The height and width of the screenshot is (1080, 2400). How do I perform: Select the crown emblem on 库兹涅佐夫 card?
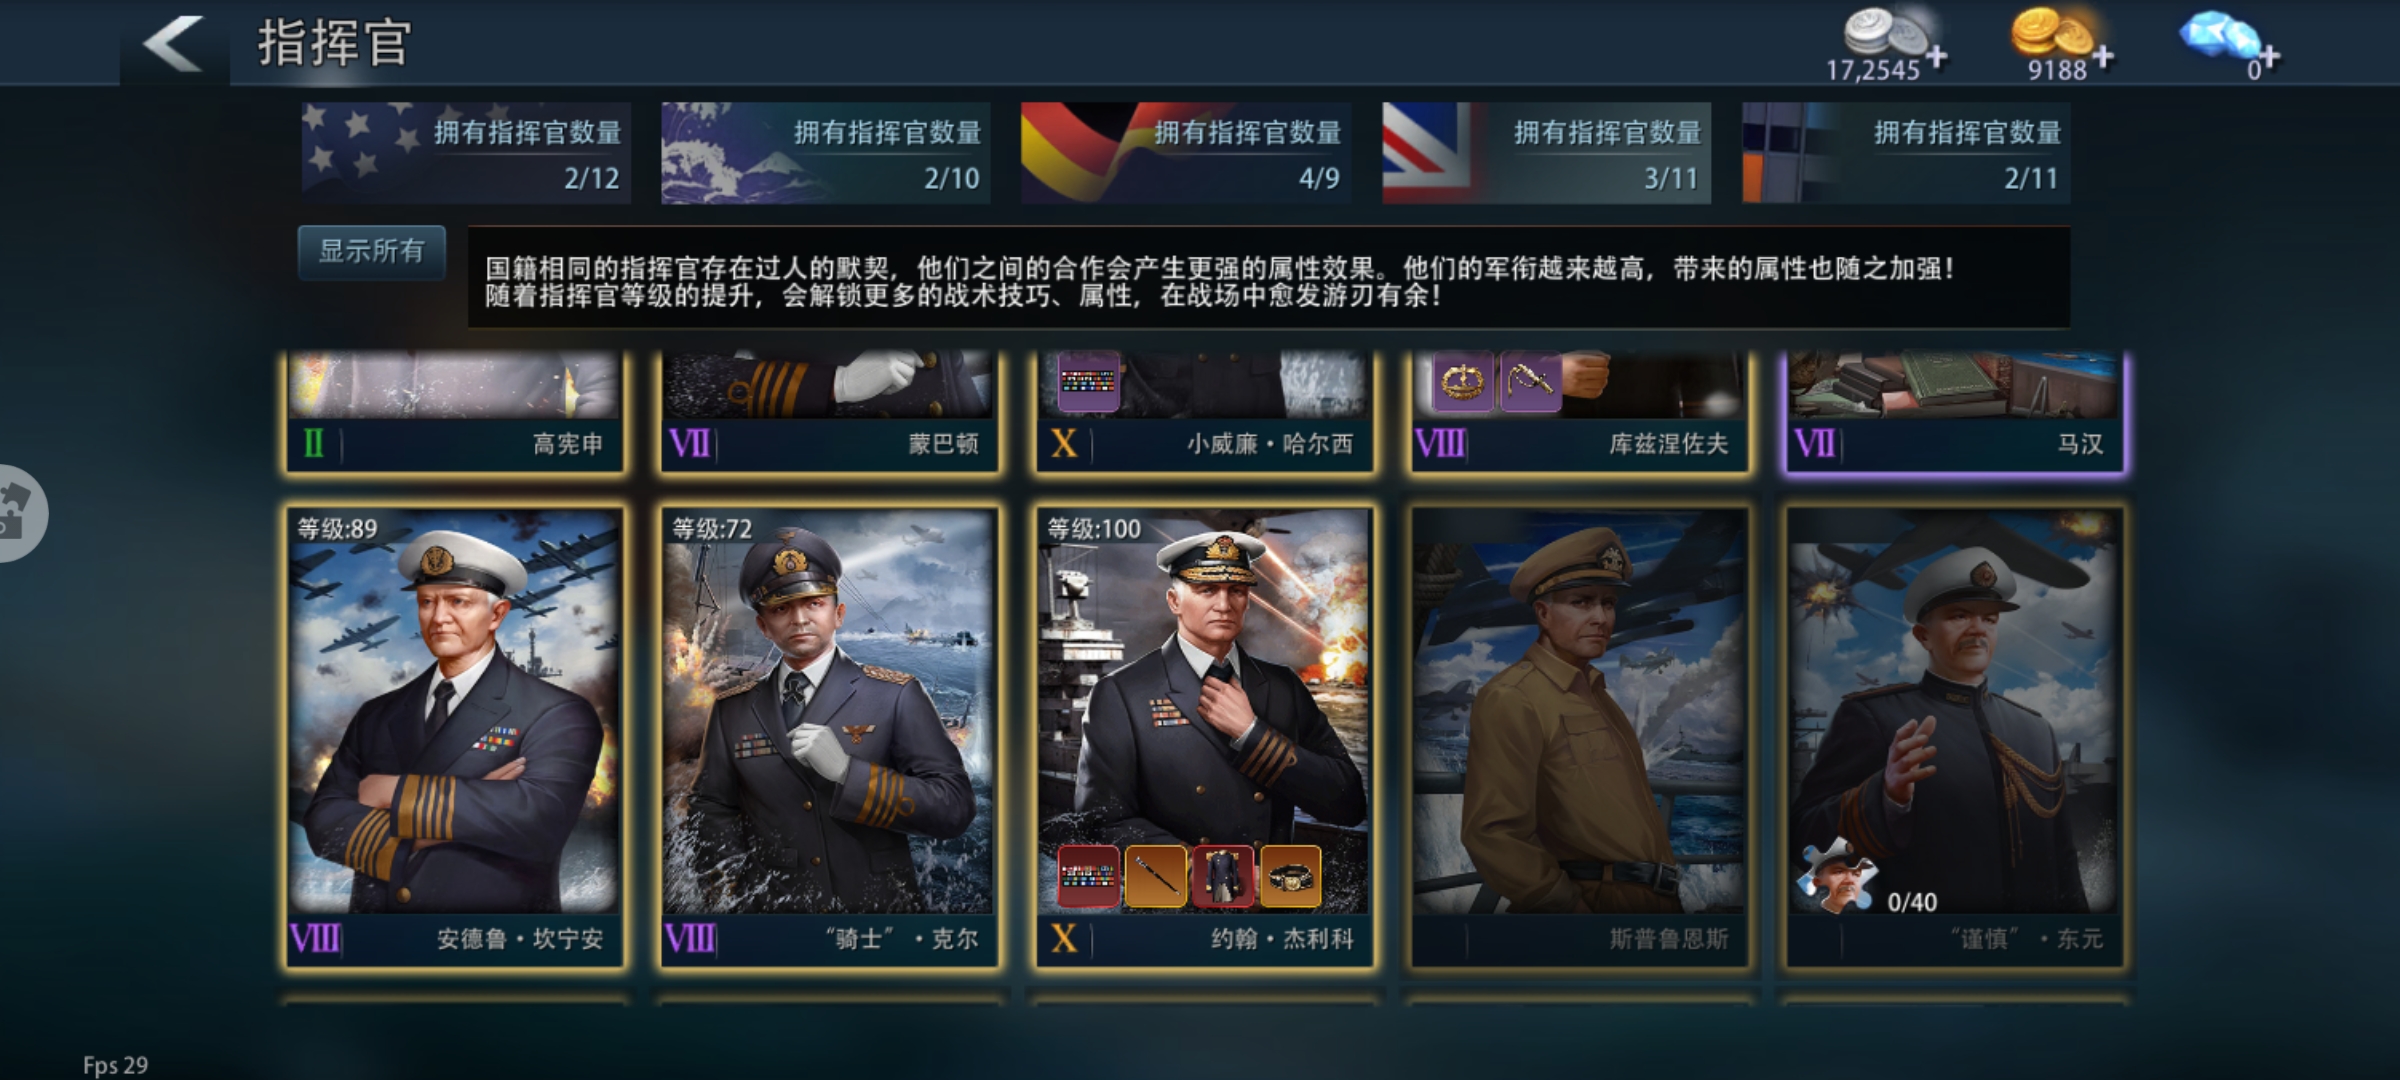[x=1463, y=381]
